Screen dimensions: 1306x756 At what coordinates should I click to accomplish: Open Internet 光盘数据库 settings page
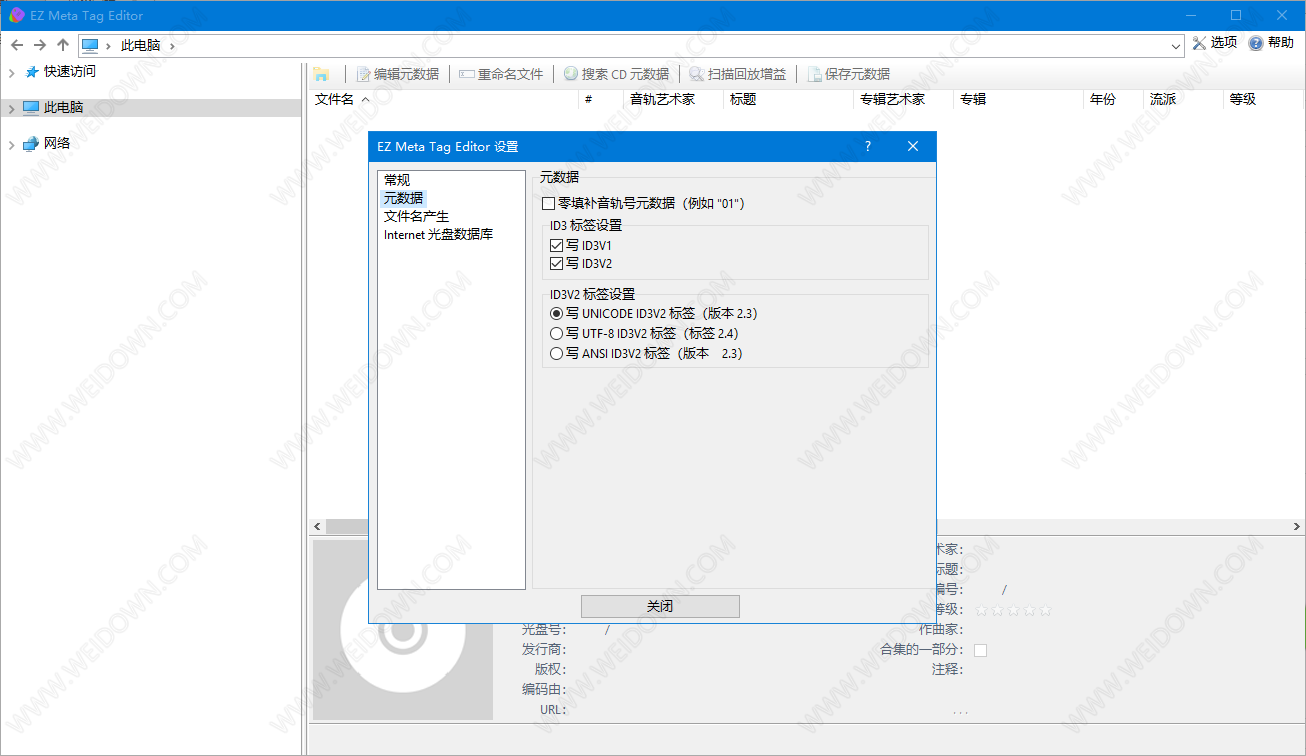point(438,235)
